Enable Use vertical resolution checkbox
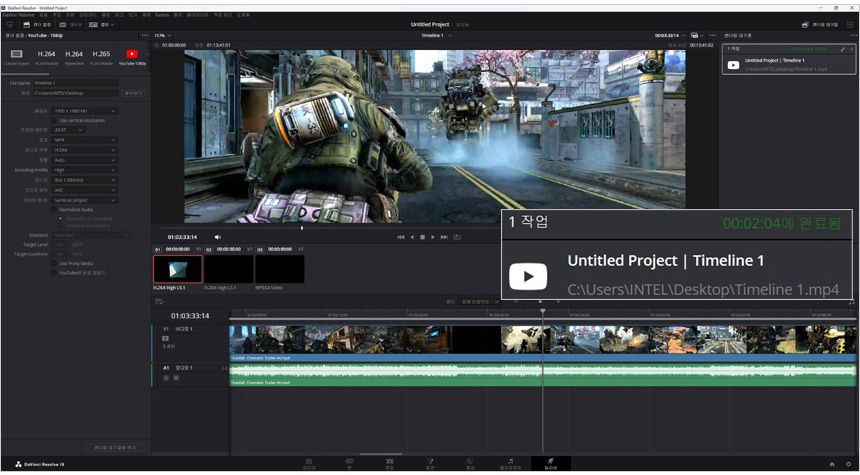Viewport: 860px width, 475px height. (55, 120)
